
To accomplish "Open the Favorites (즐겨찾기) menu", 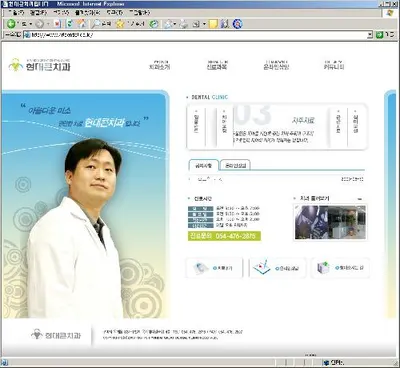I will [87, 13].
